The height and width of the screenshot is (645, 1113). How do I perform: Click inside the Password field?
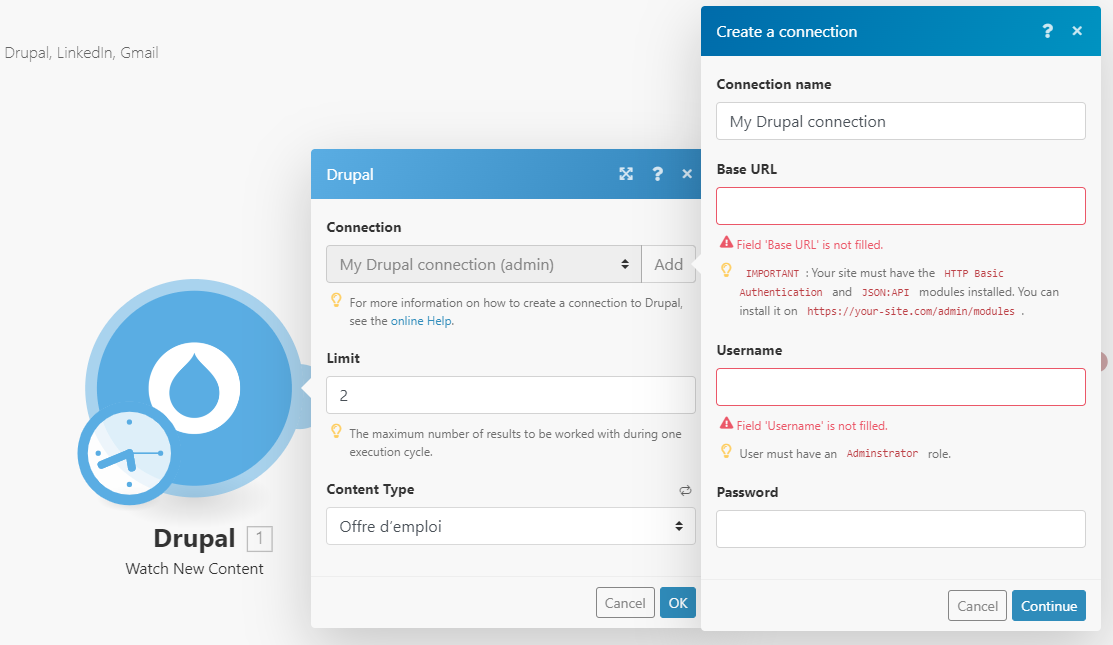click(x=900, y=528)
